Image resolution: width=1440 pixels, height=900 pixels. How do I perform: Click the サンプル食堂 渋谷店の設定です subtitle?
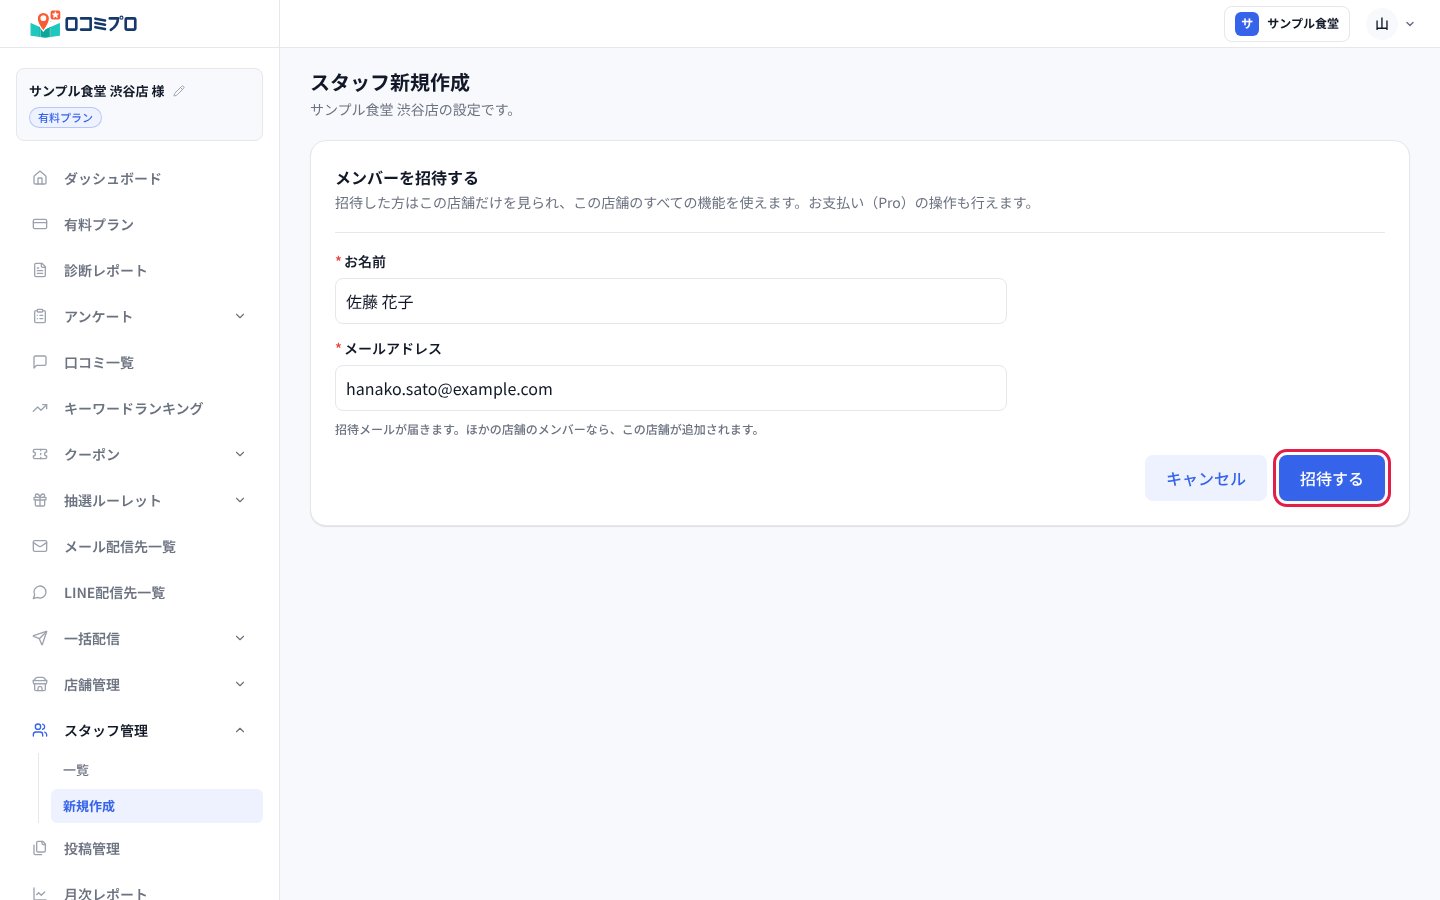[x=415, y=110]
